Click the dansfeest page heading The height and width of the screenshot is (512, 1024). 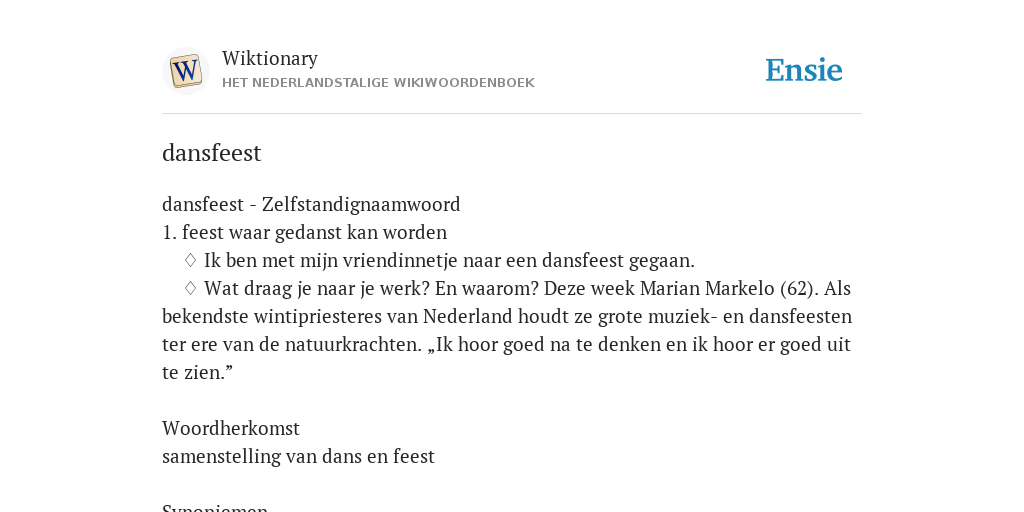click(x=212, y=153)
